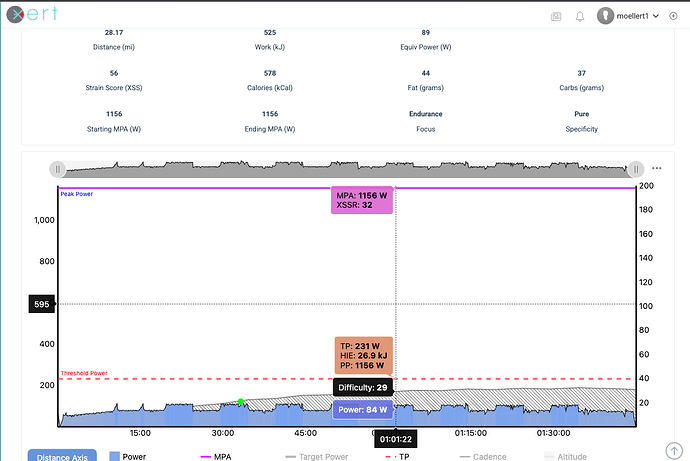The height and width of the screenshot is (461, 690).
Task: Click the Fat (grams) label
Action: pos(426,88)
